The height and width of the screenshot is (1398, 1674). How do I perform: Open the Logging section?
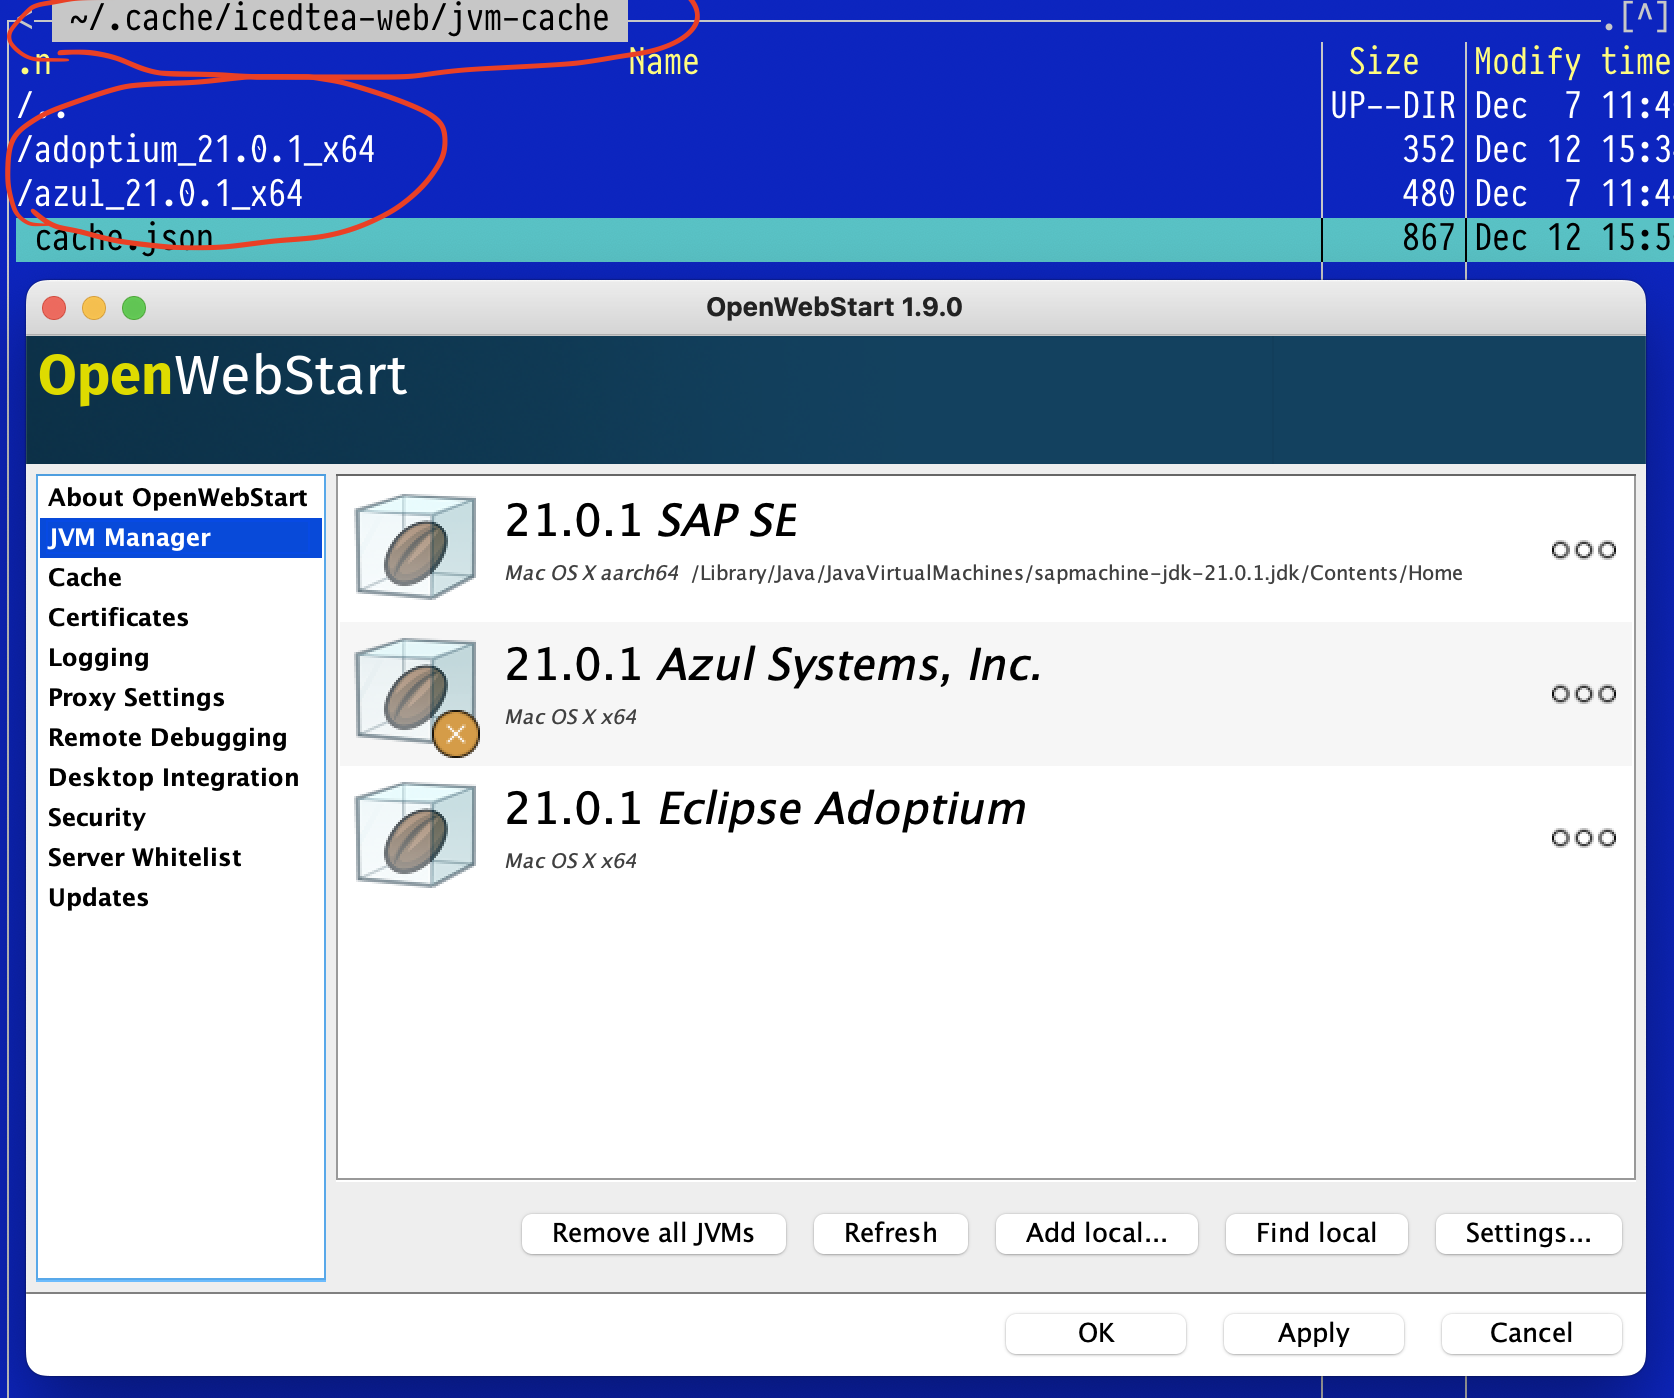pos(180,658)
